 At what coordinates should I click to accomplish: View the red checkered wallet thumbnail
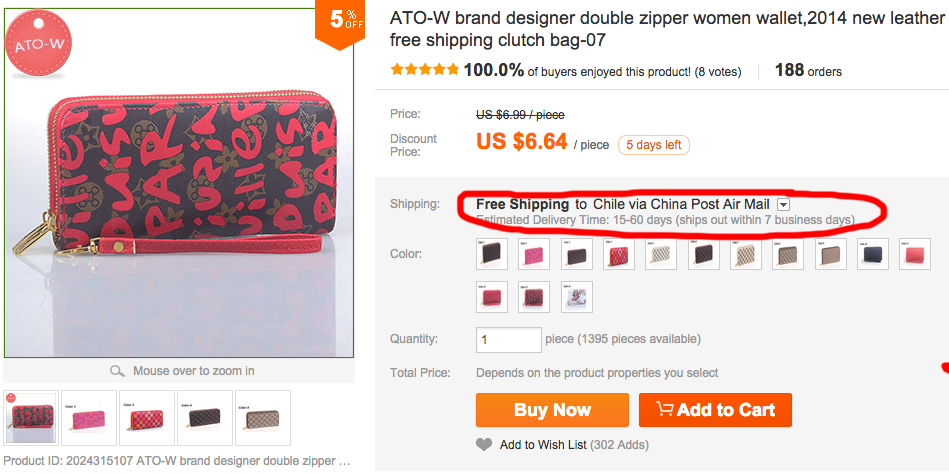coord(147,417)
